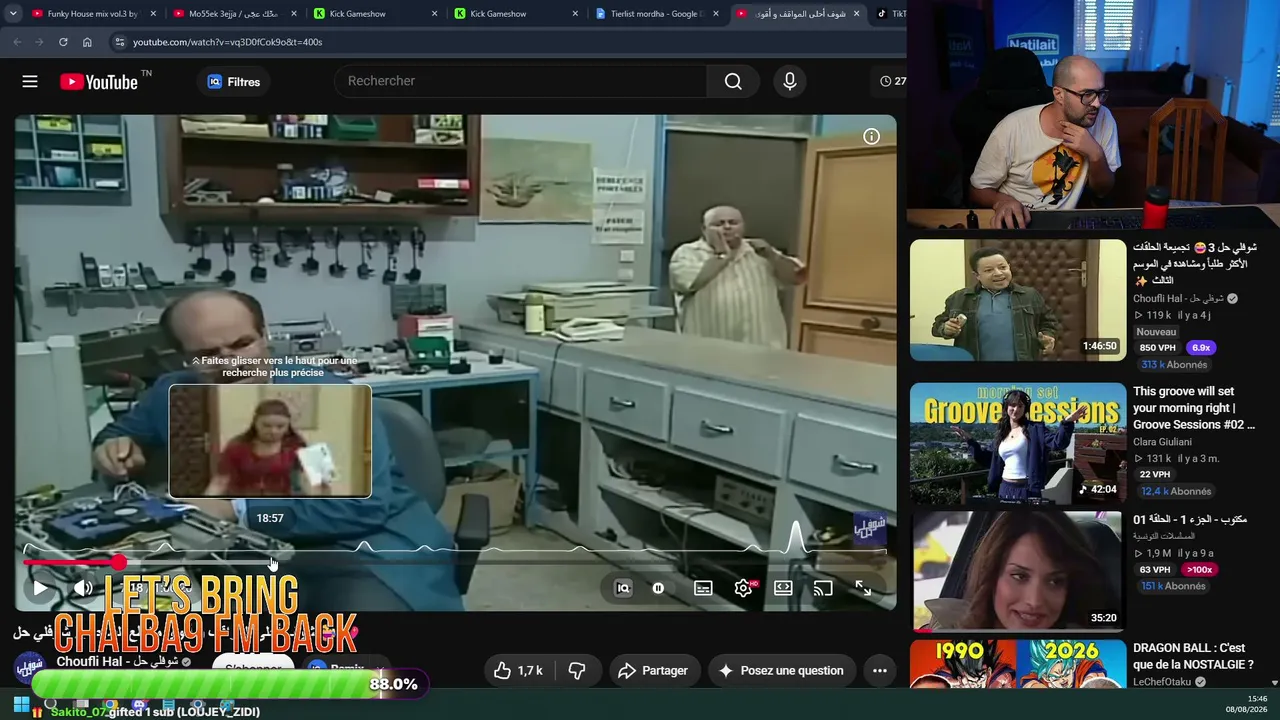This screenshot has width=1280, height=720.
Task: Close the Mo55ek 3ejja tab
Action: (x=294, y=14)
